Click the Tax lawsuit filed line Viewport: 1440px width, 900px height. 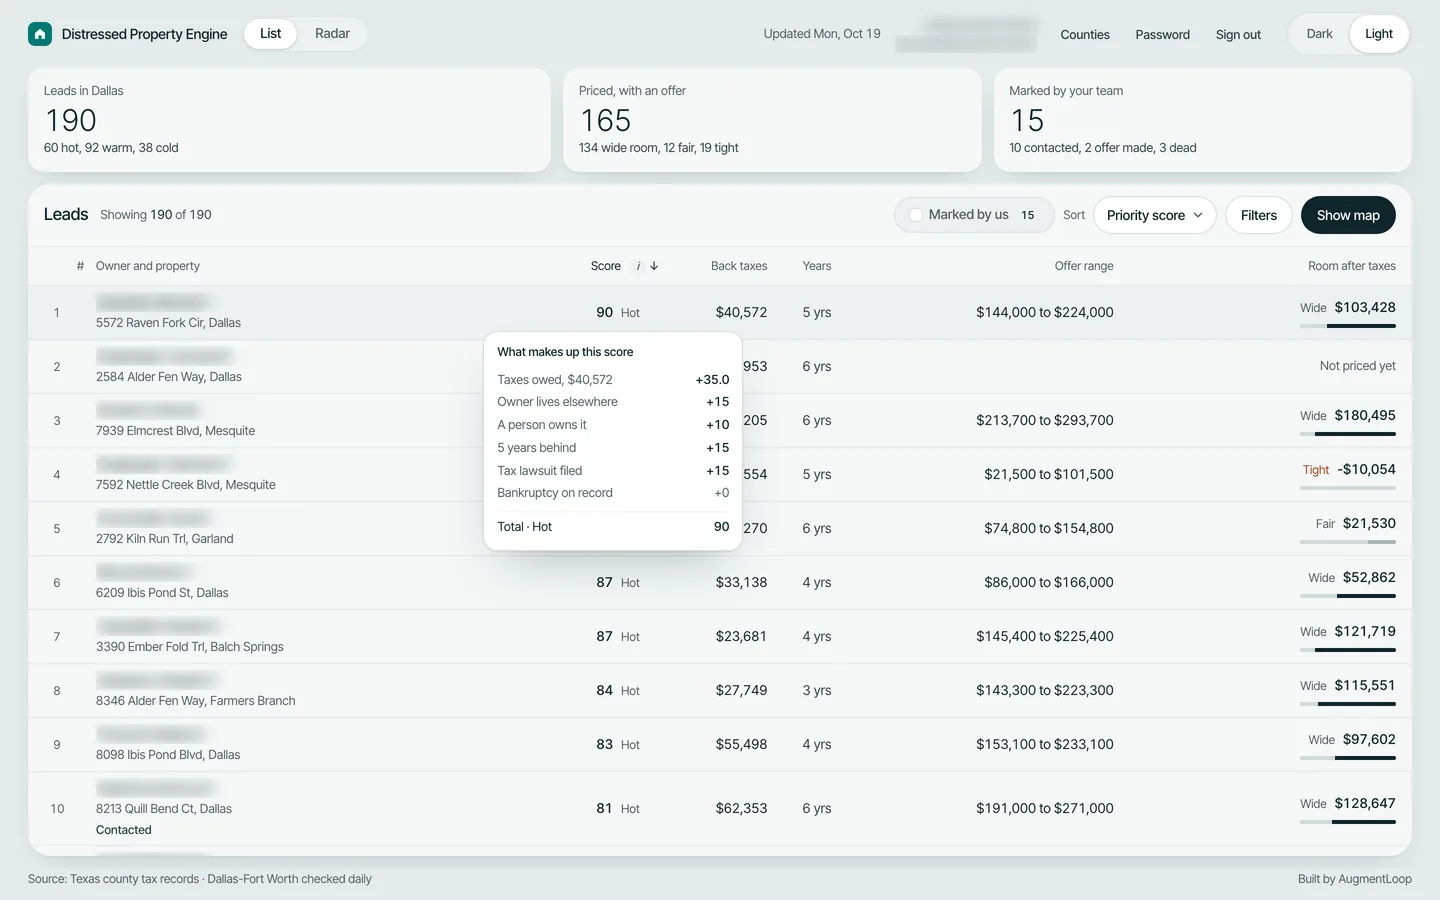click(613, 471)
